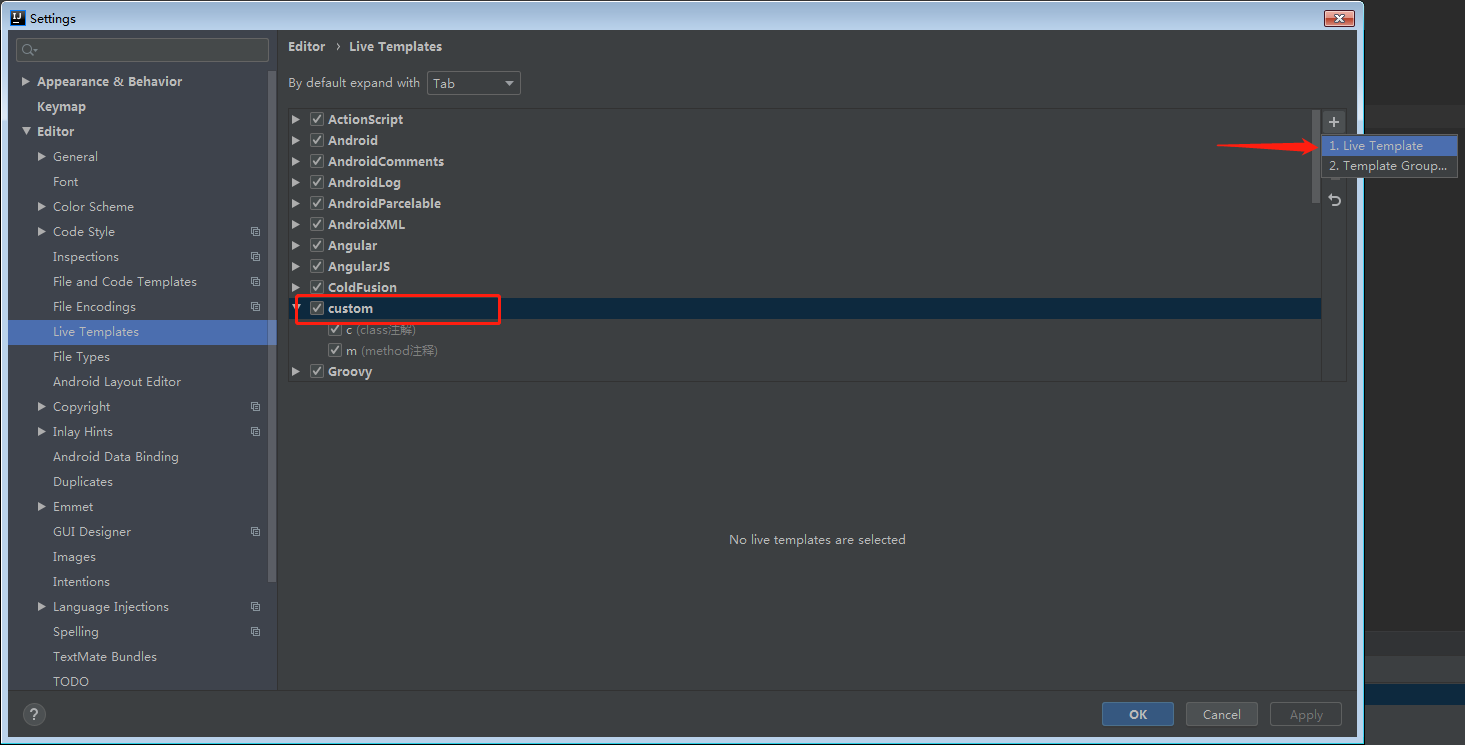The height and width of the screenshot is (745, 1465).
Task: Select the ColdFusion group row
Action: [805, 287]
